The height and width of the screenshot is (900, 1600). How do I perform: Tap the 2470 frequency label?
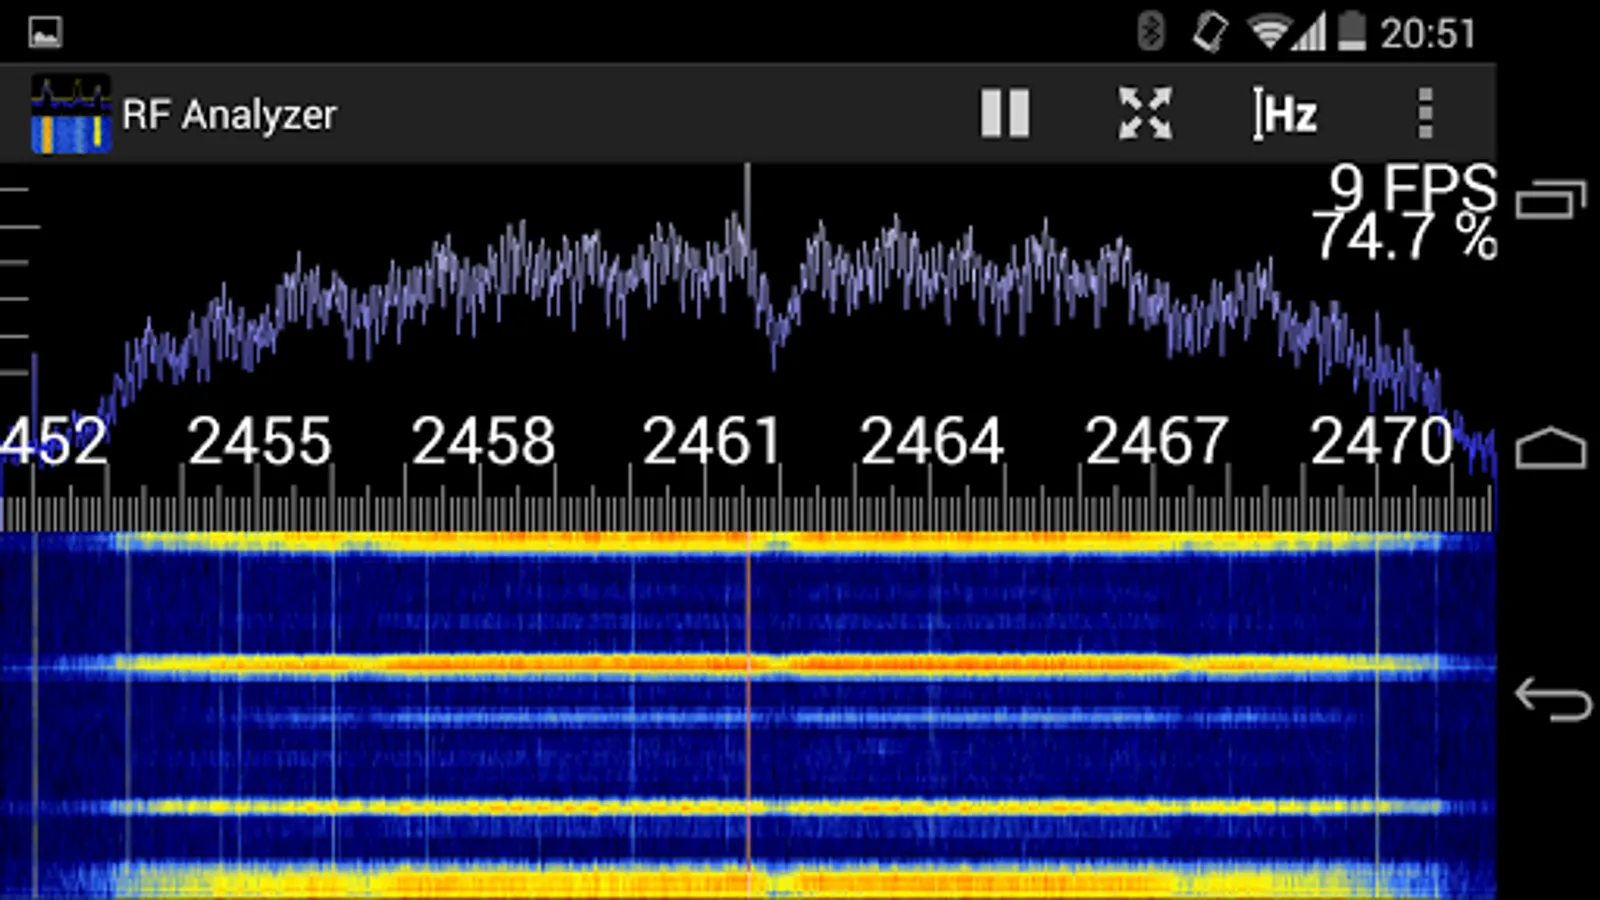[x=1382, y=441]
